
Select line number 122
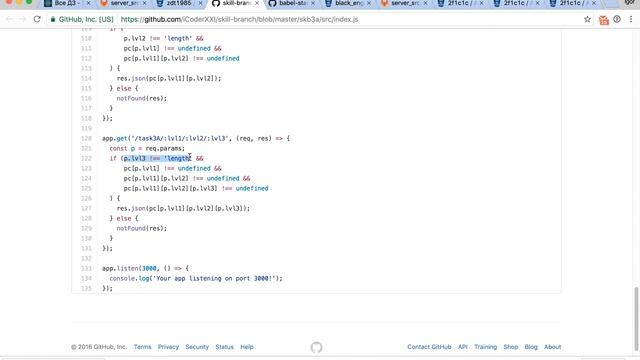(87, 158)
